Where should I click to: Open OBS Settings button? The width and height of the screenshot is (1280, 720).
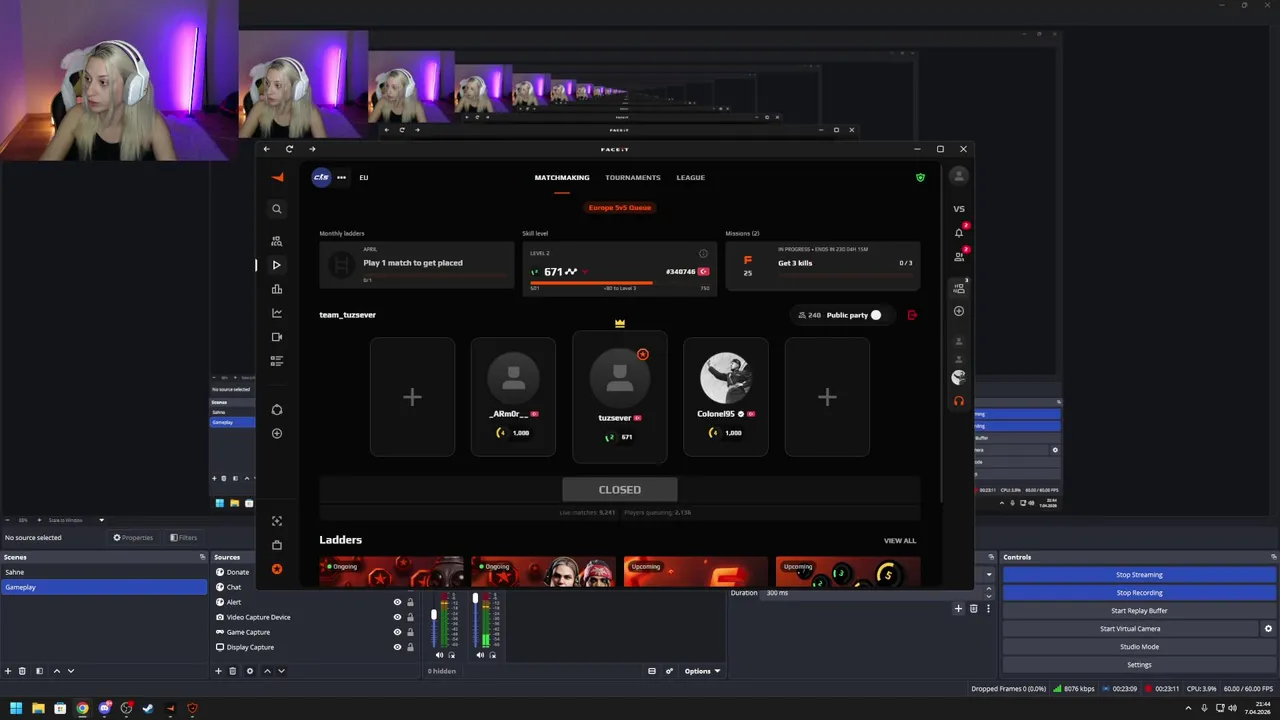[x=1139, y=665]
